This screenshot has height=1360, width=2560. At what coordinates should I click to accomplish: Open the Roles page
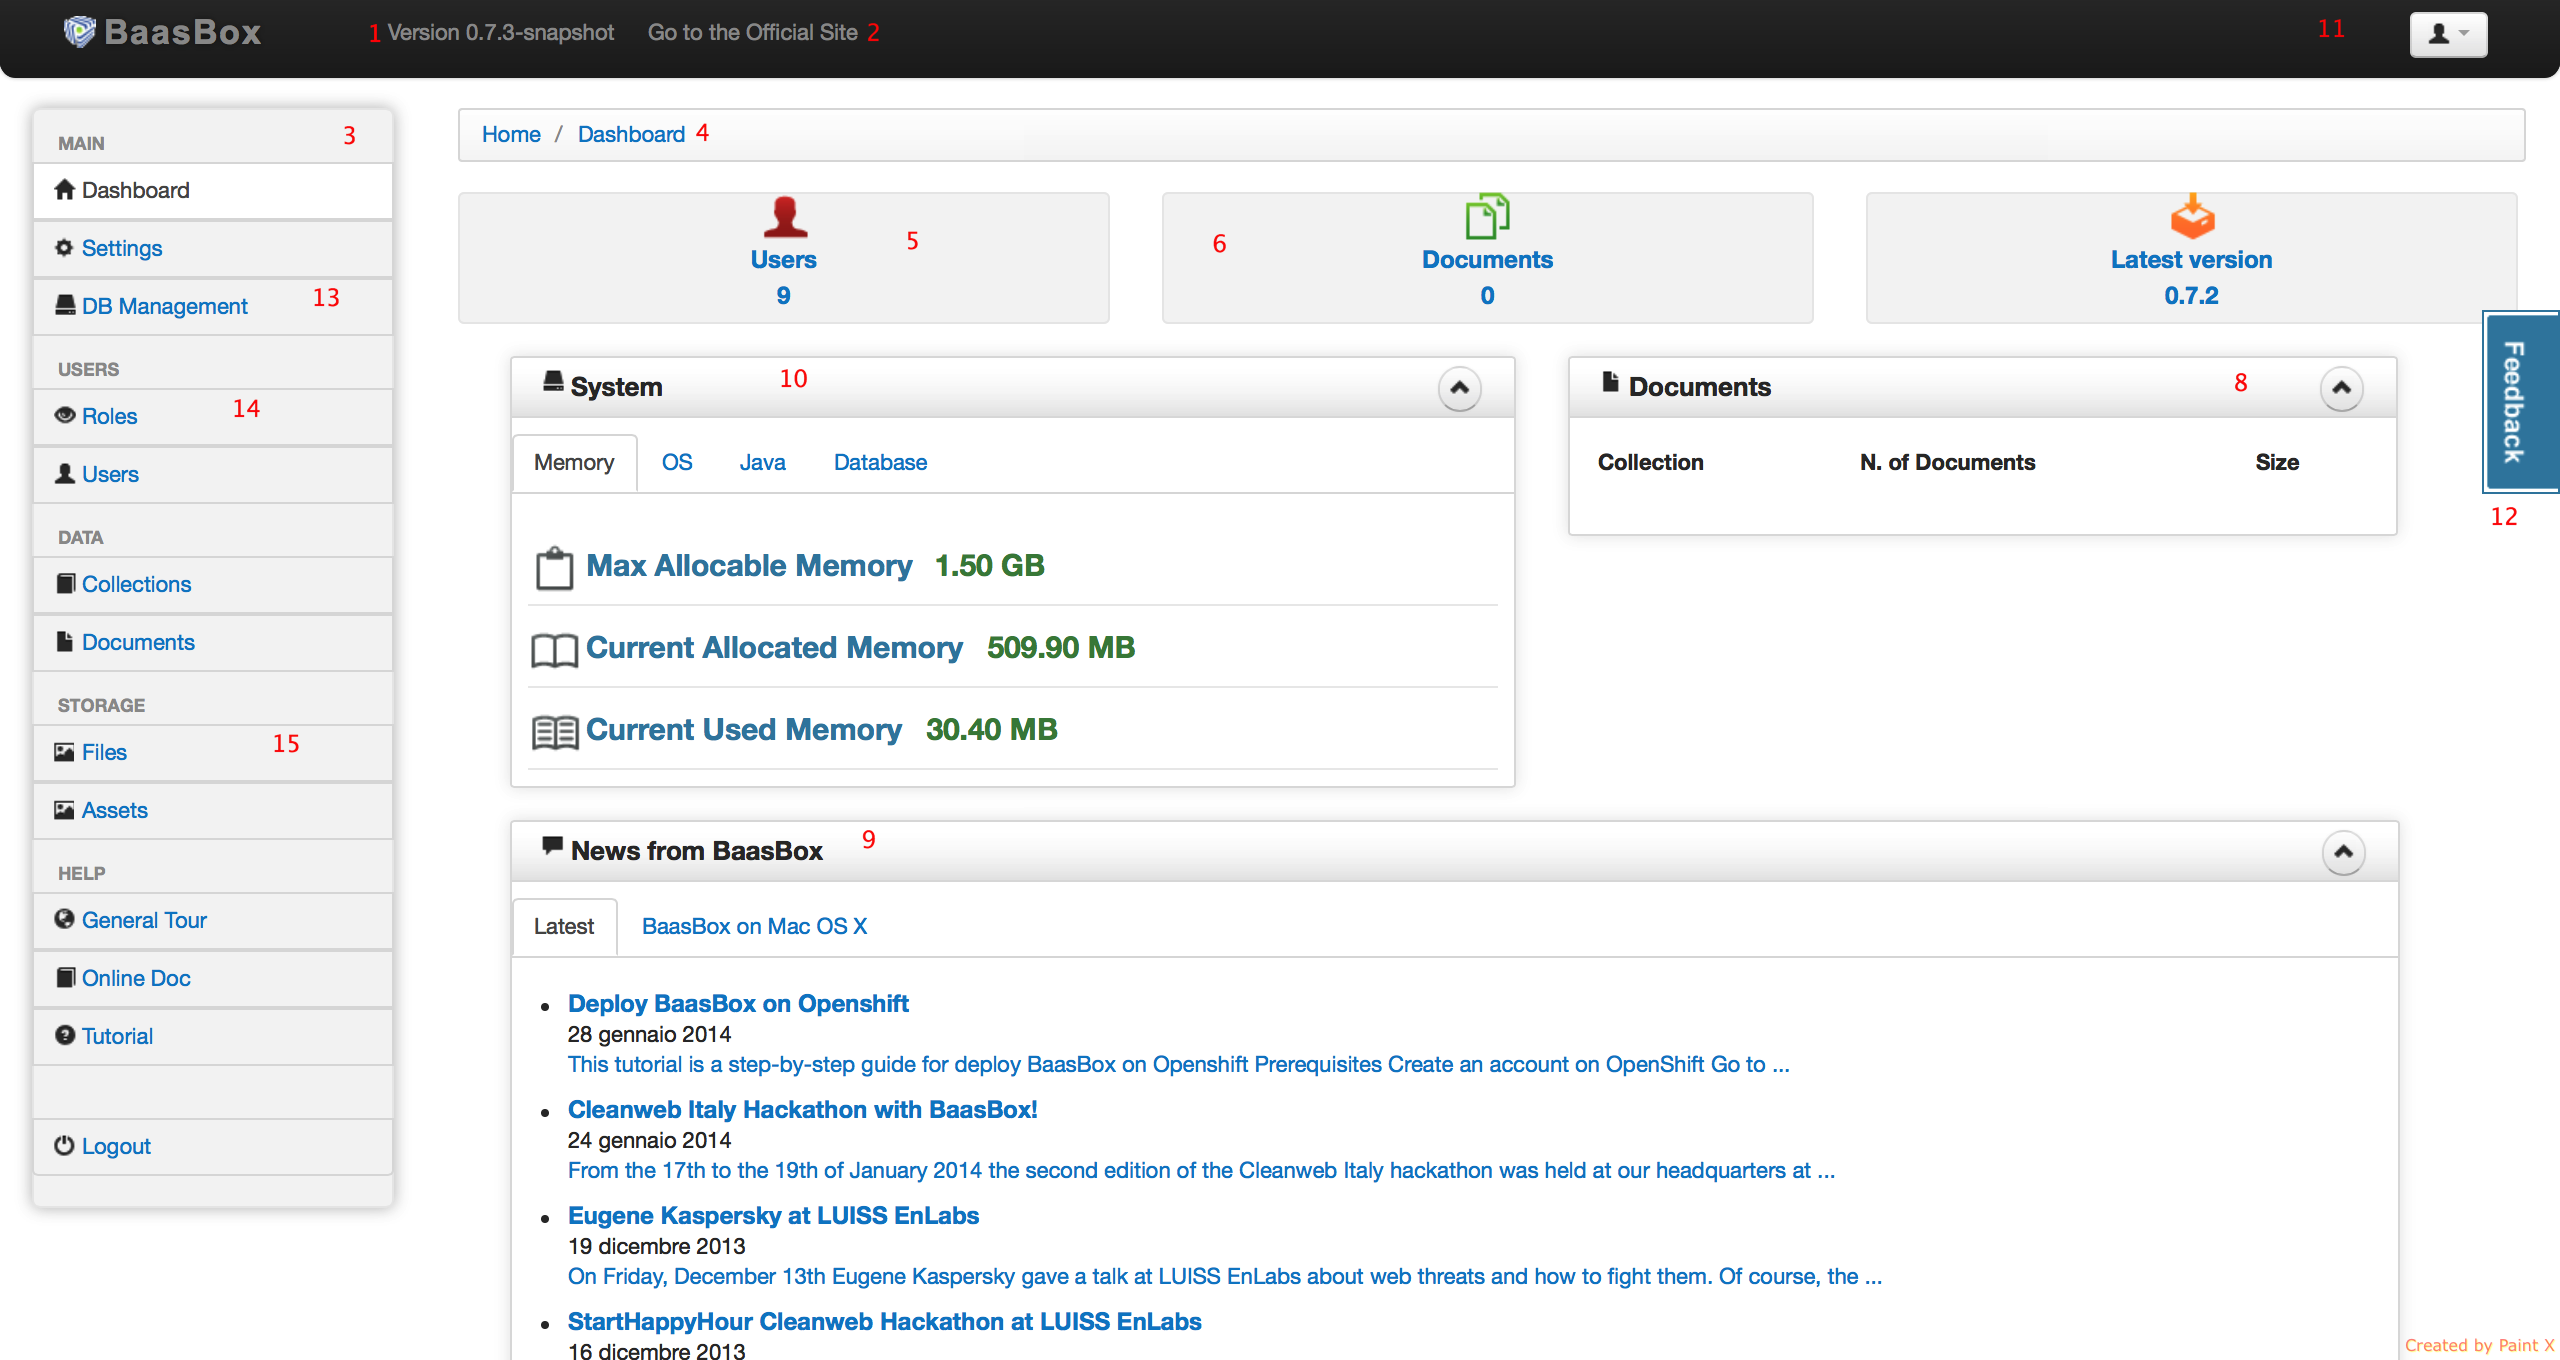tap(212, 416)
